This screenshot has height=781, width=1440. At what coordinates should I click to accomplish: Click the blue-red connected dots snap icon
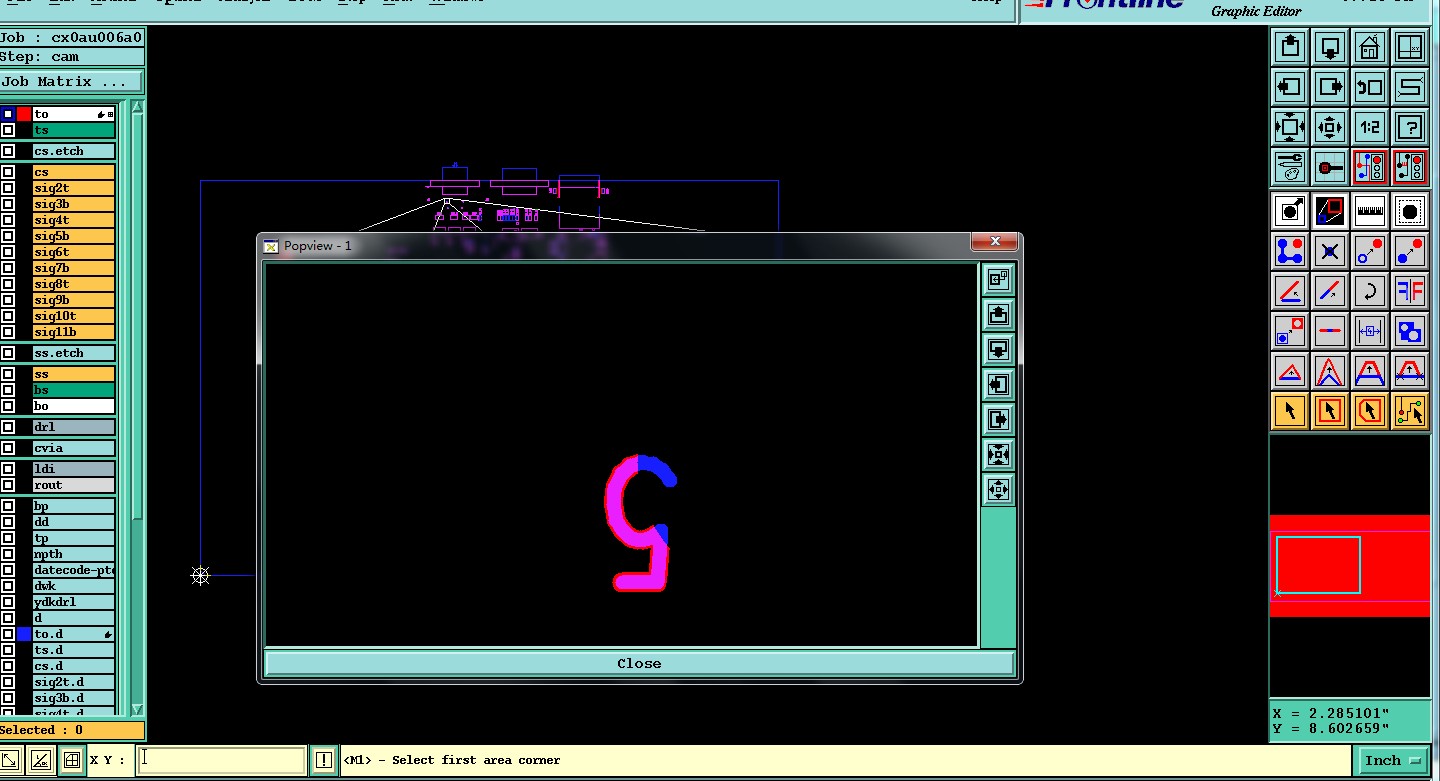pos(1290,251)
